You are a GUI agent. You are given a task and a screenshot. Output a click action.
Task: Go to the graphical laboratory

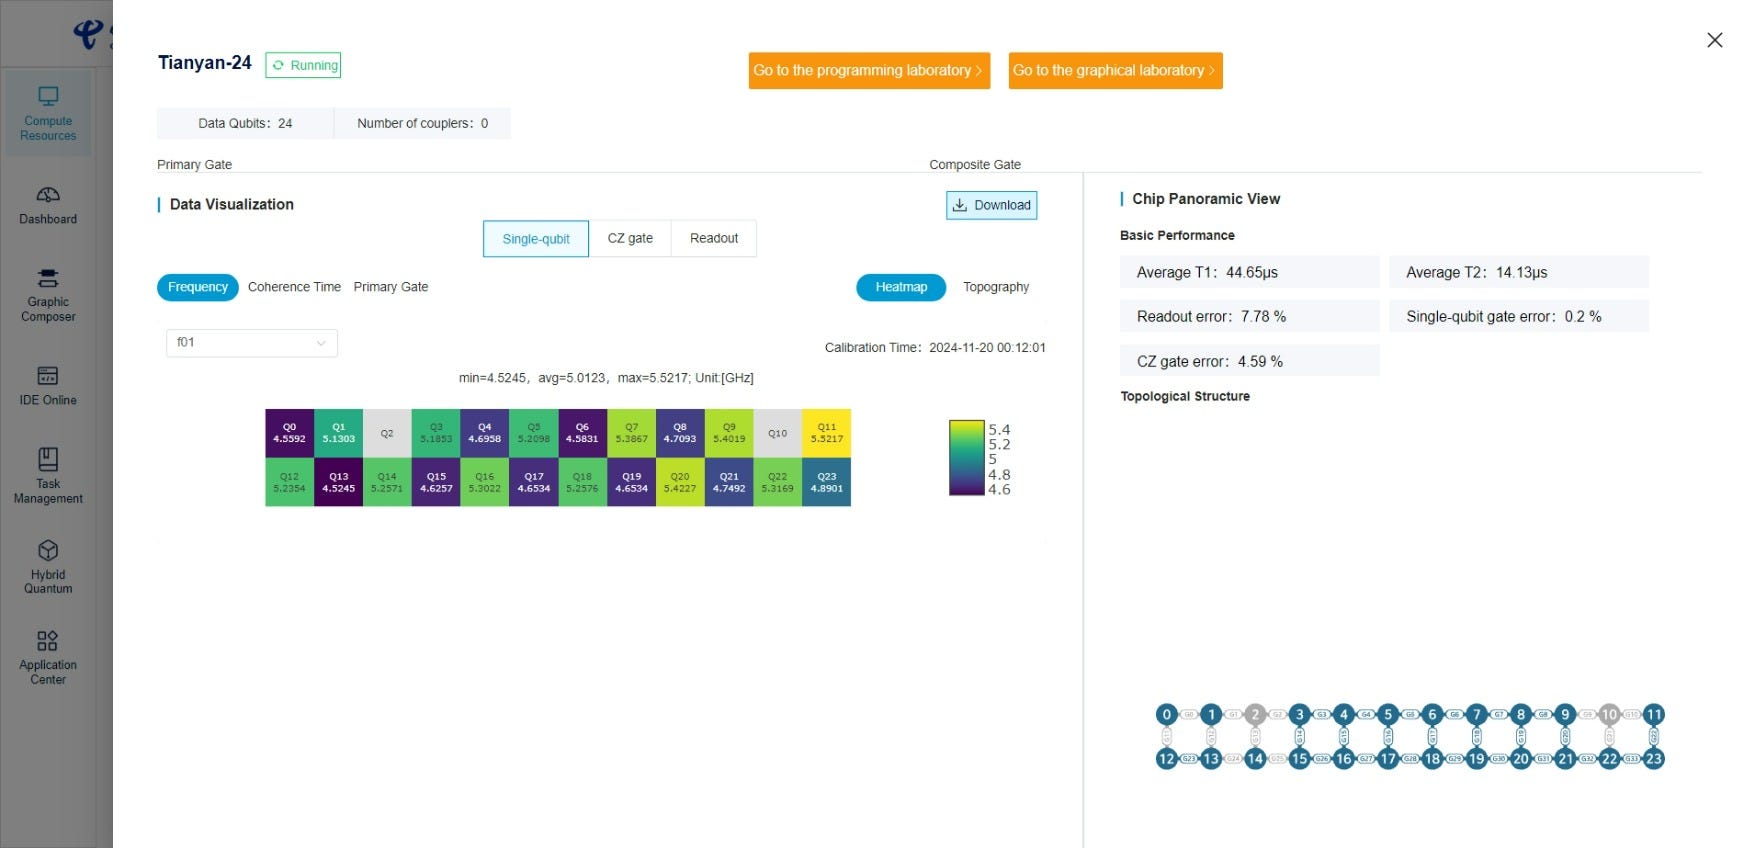click(x=1115, y=70)
